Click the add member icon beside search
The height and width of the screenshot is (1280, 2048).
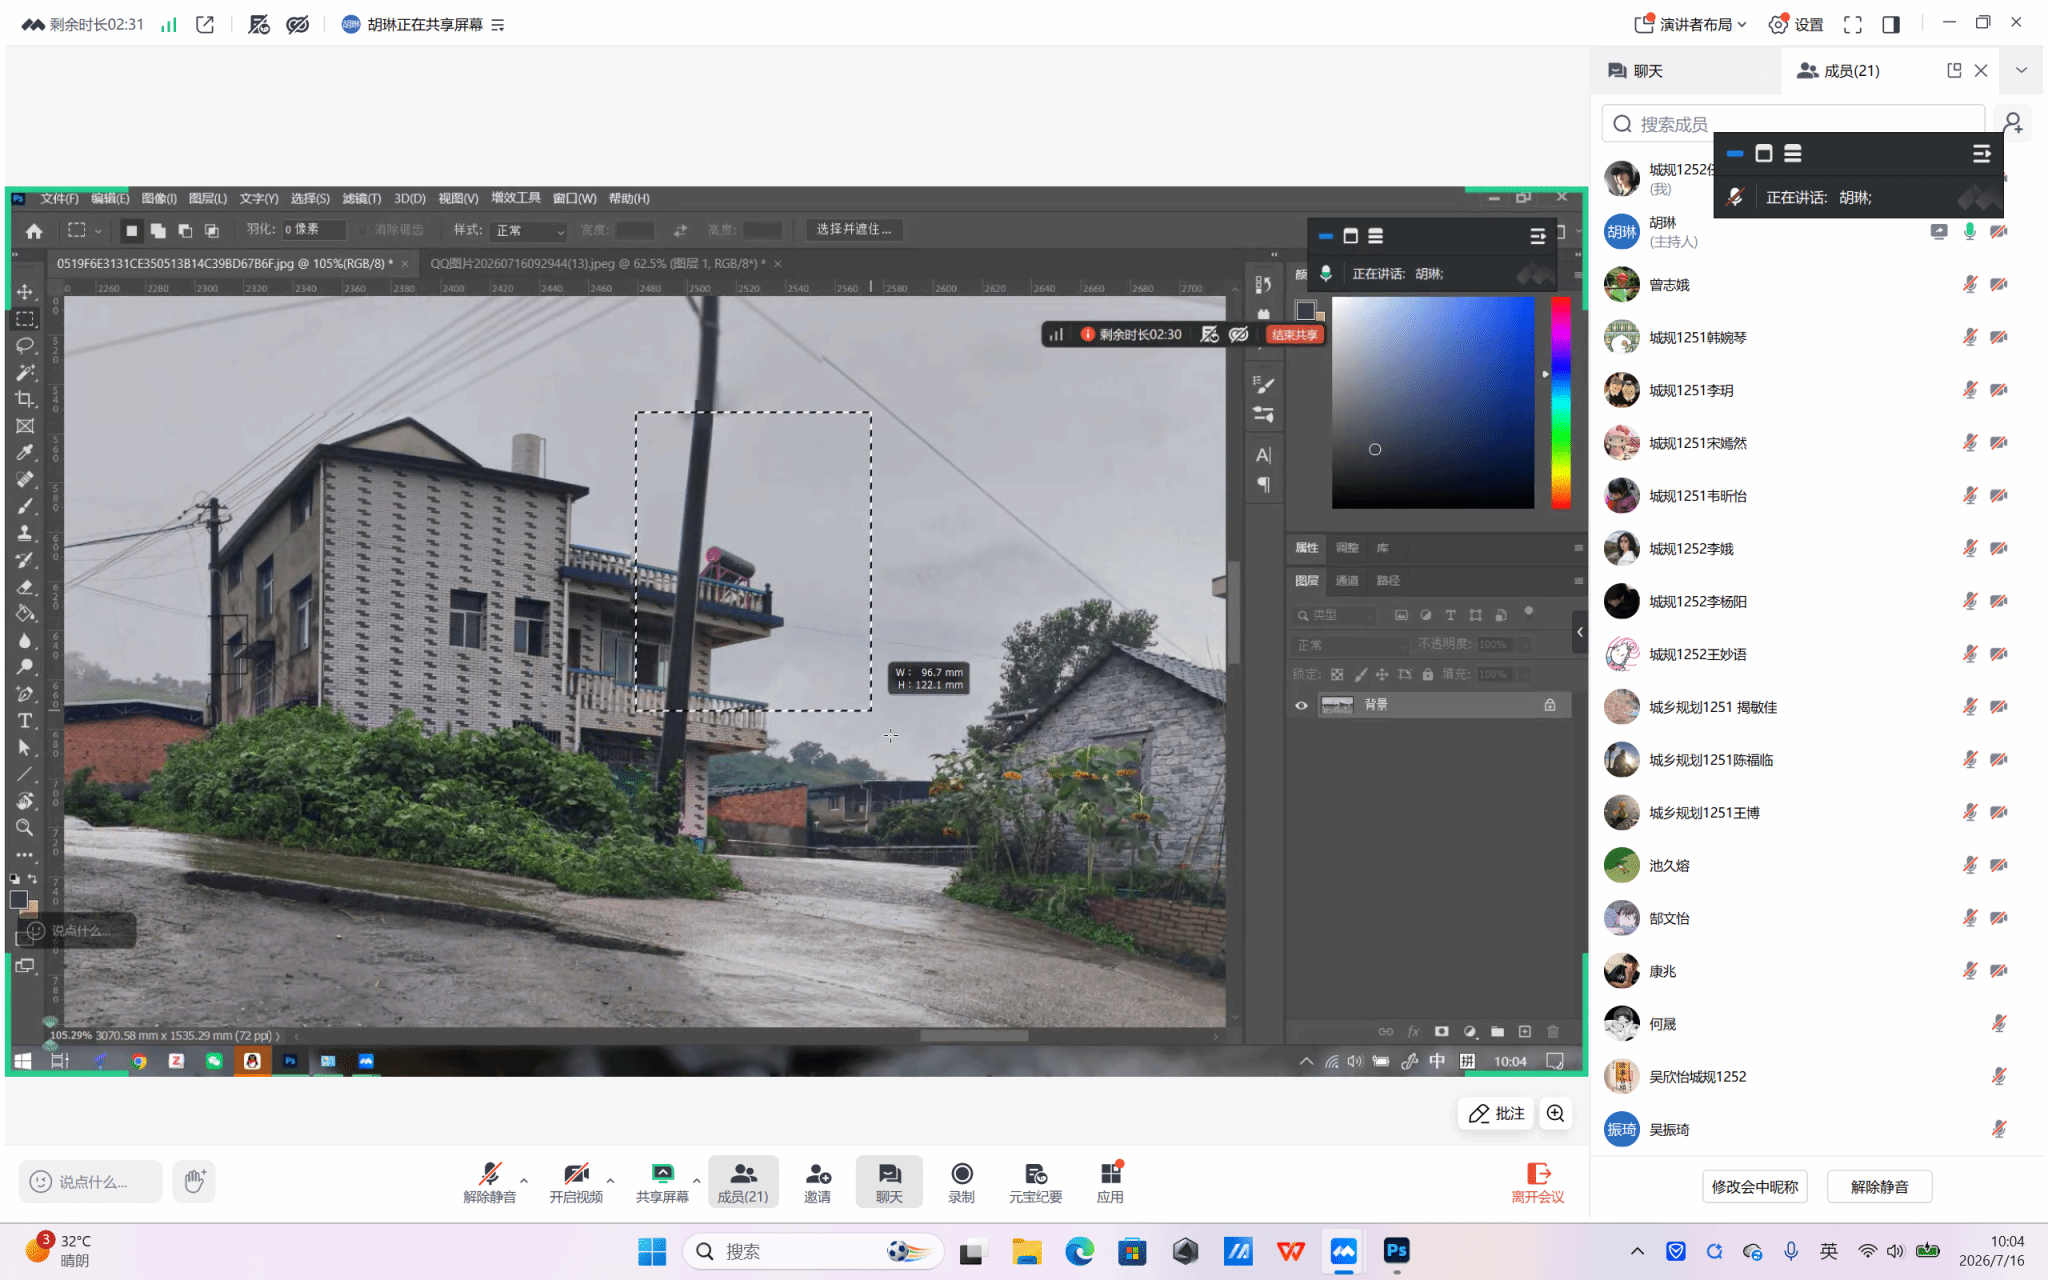[2013, 123]
